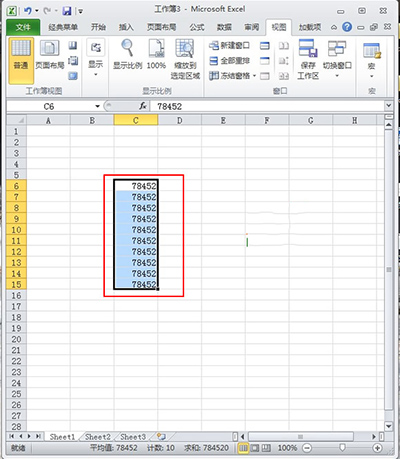
Task: Open a new window with 新建窗口
Action: pyautogui.click(x=229, y=45)
